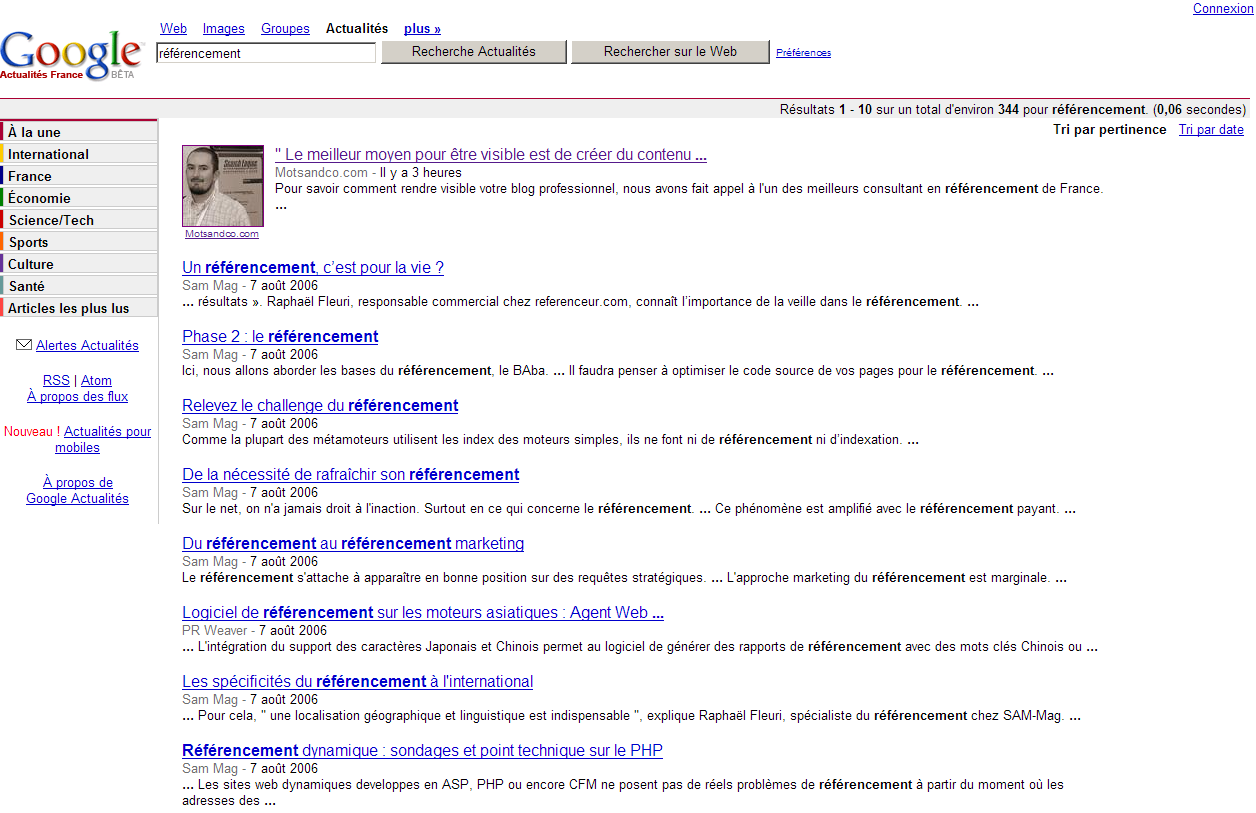Switch to the Groupes search tab

click(x=285, y=29)
